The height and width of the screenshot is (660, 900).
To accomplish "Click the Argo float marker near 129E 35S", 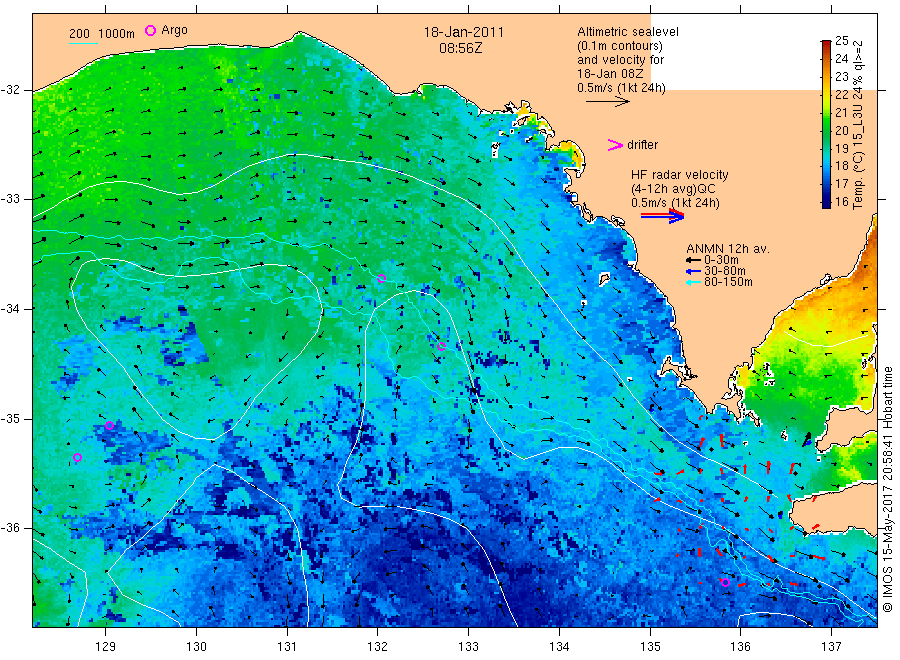I will click(x=110, y=425).
